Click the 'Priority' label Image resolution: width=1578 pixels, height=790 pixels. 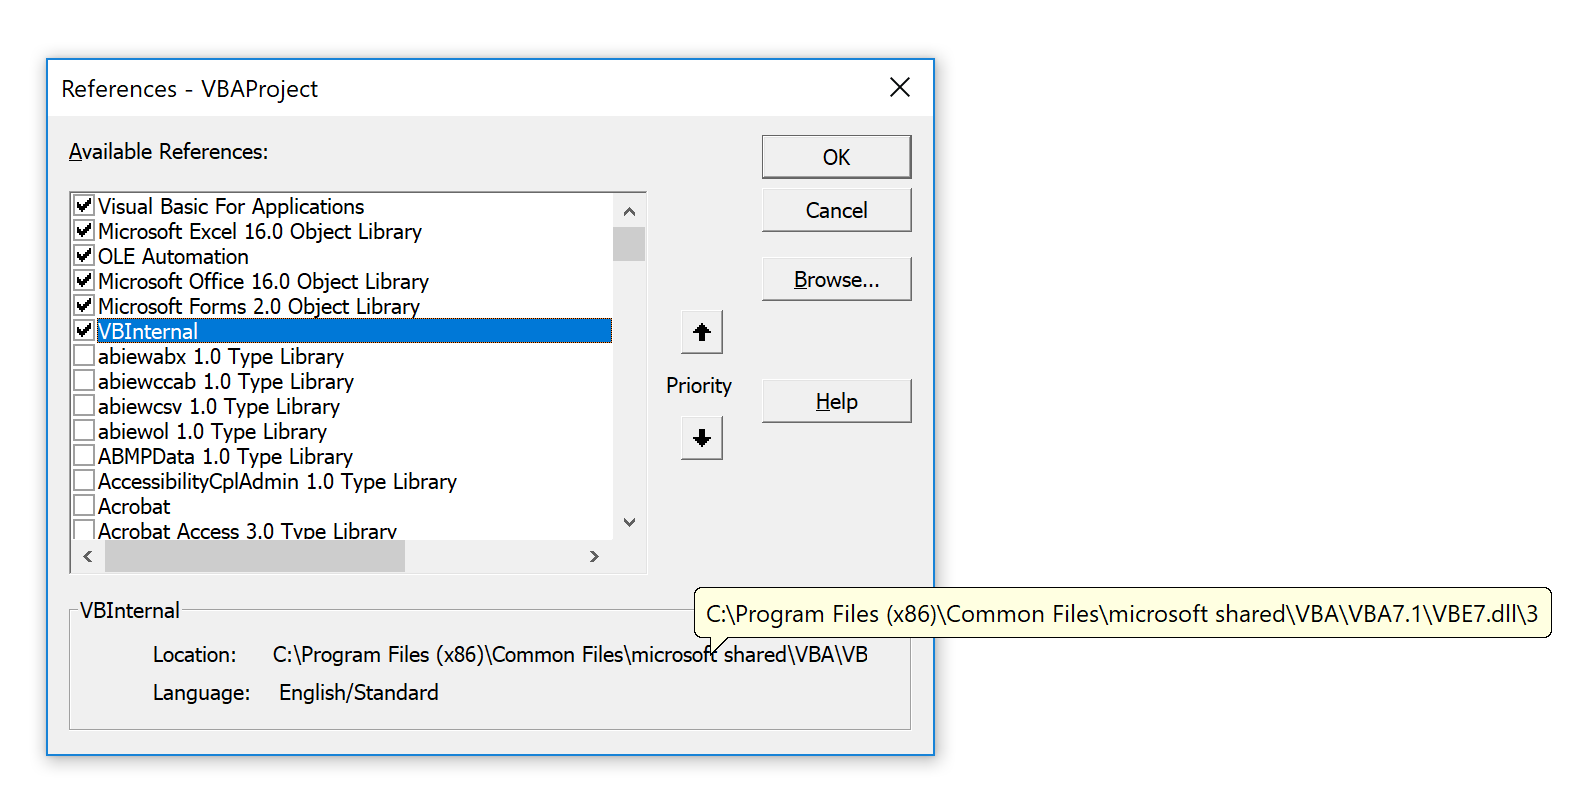[699, 385]
